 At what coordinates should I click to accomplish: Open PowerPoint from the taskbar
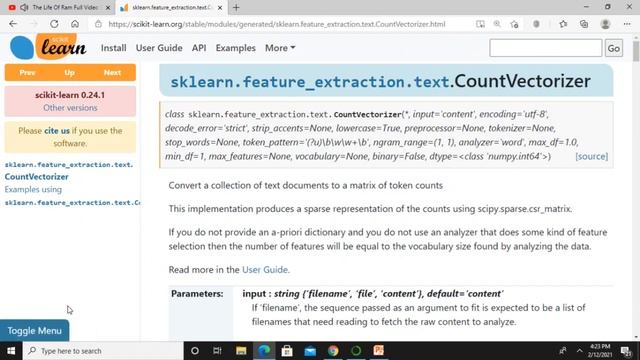pyautogui.click(x=379, y=351)
